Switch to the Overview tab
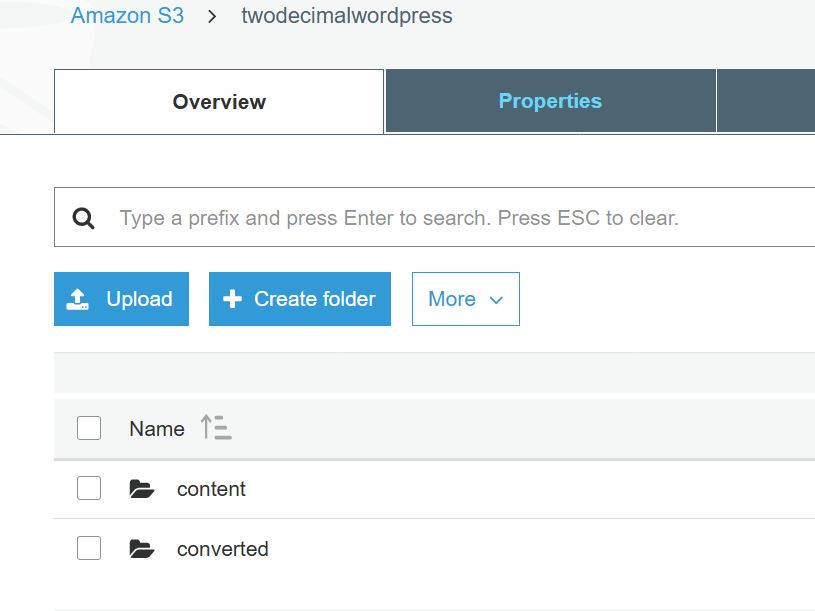 click(219, 102)
